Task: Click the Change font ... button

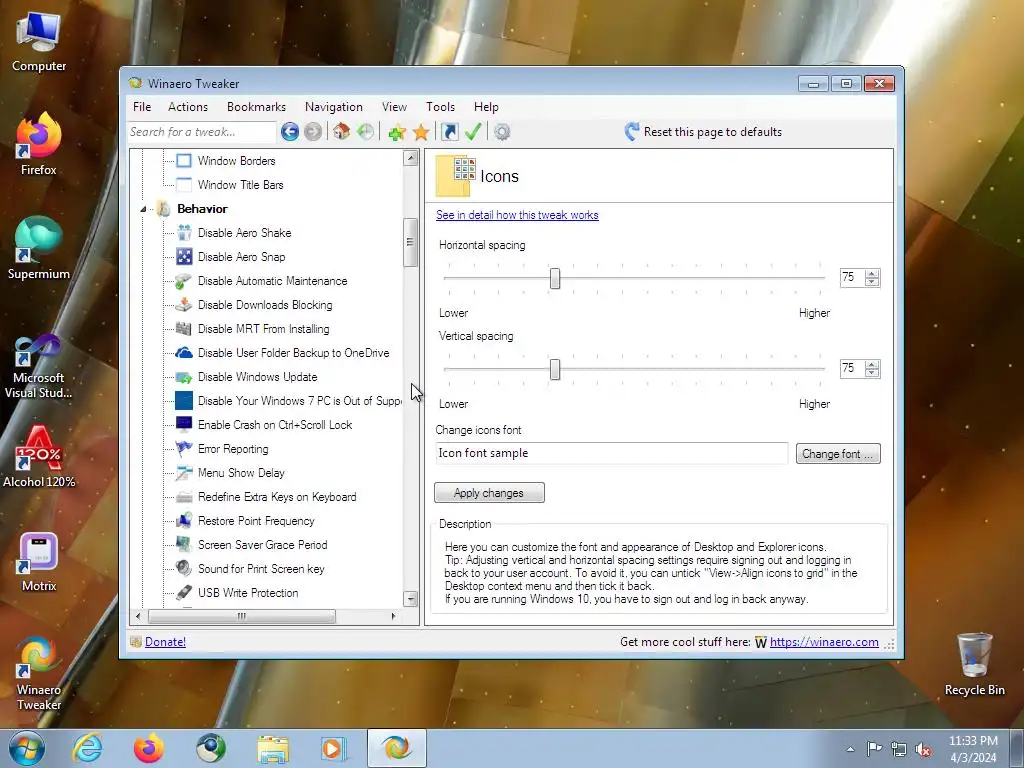Action: 838,454
